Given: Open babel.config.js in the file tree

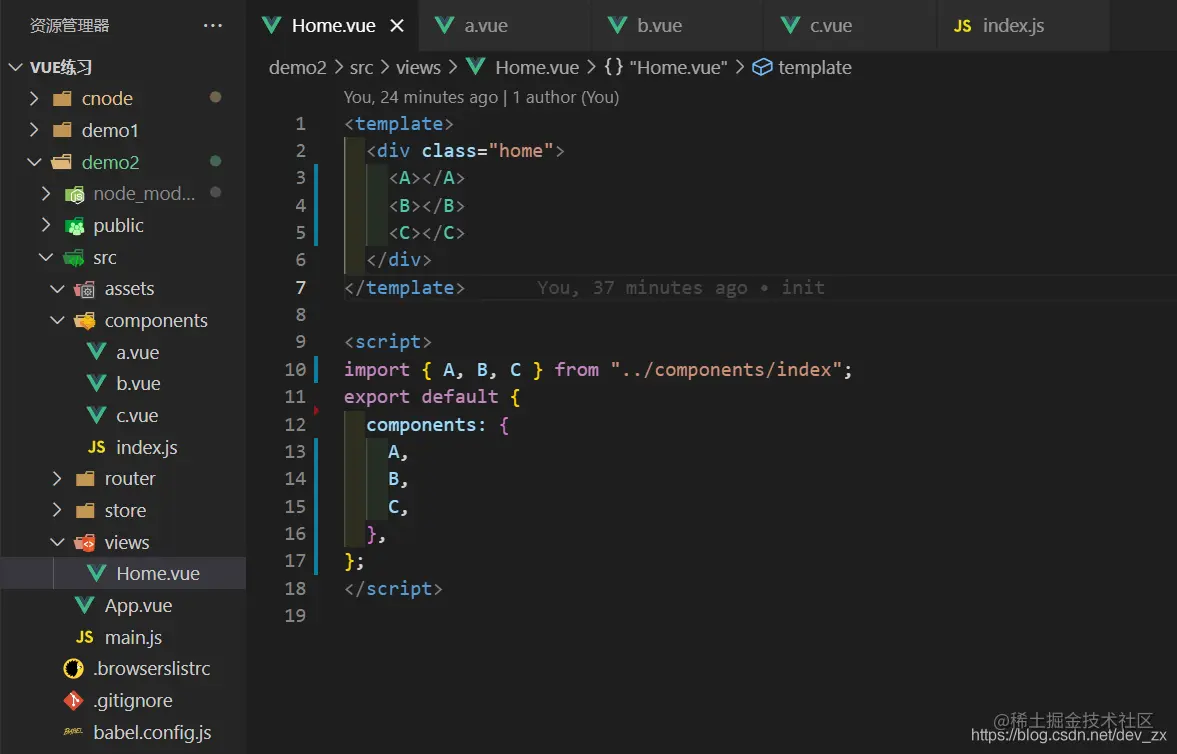Looking at the screenshot, I should (x=152, y=732).
